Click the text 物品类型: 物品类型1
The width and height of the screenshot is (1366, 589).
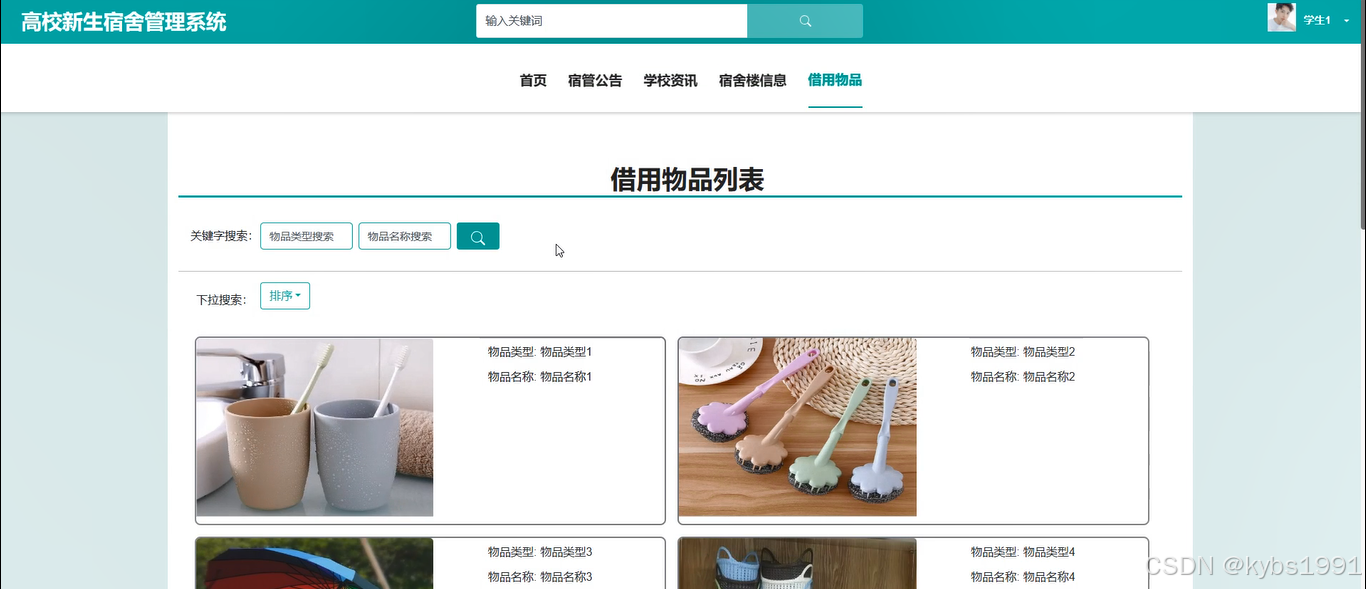click(540, 352)
